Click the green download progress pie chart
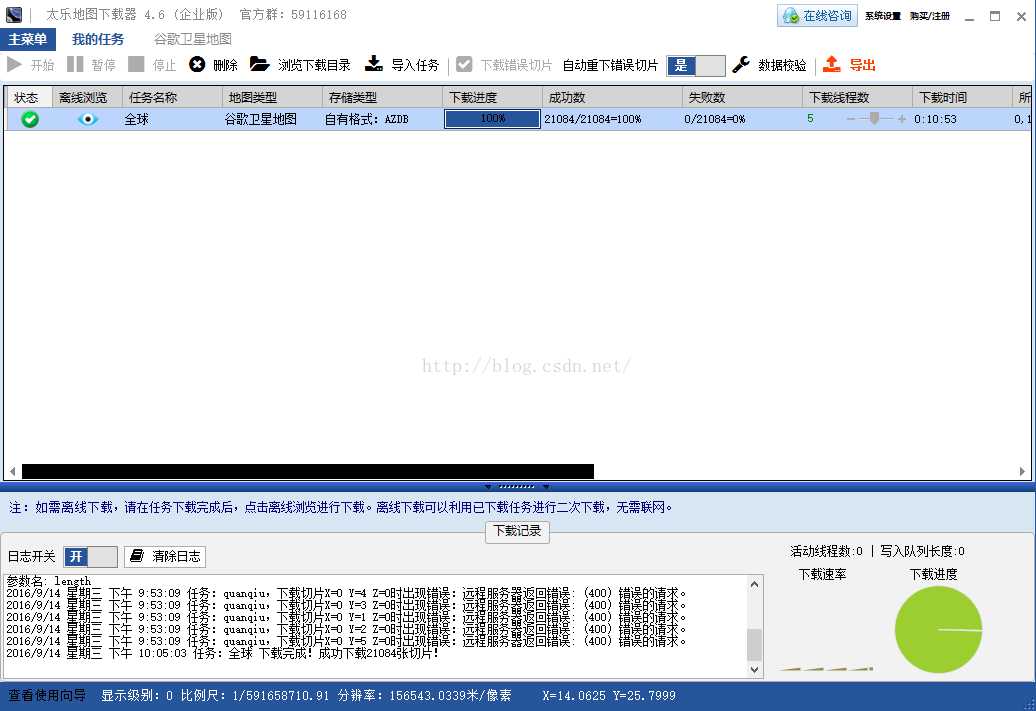1036x711 pixels. 938,630
